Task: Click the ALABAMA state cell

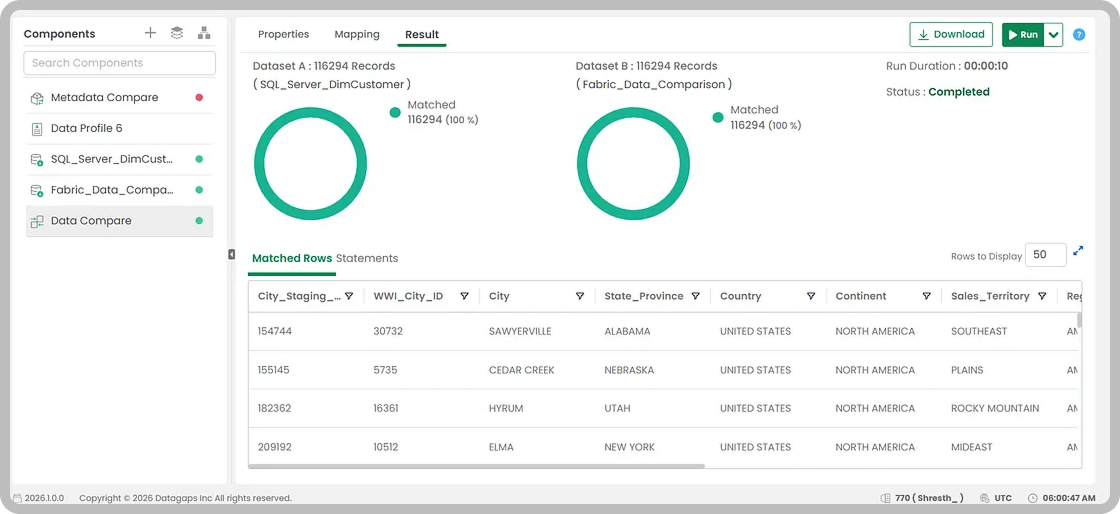Action: [627, 331]
